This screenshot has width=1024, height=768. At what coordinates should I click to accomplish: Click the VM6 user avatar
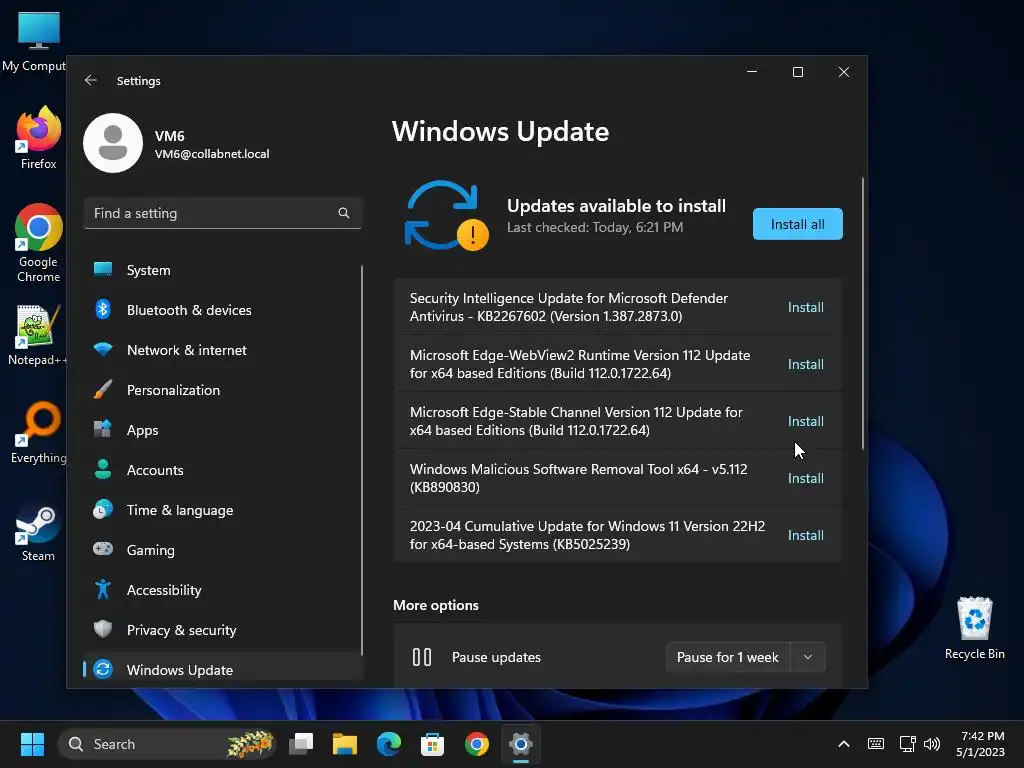pos(113,143)
